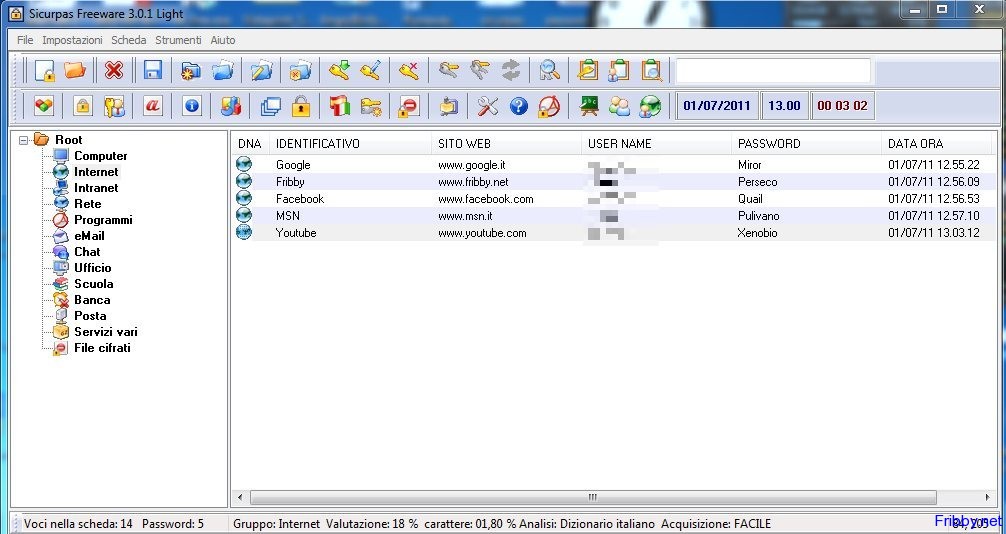Click the small padlock icon in second toolbar
The height and width of the screenshot is (534, 1006).
(82, 106)
